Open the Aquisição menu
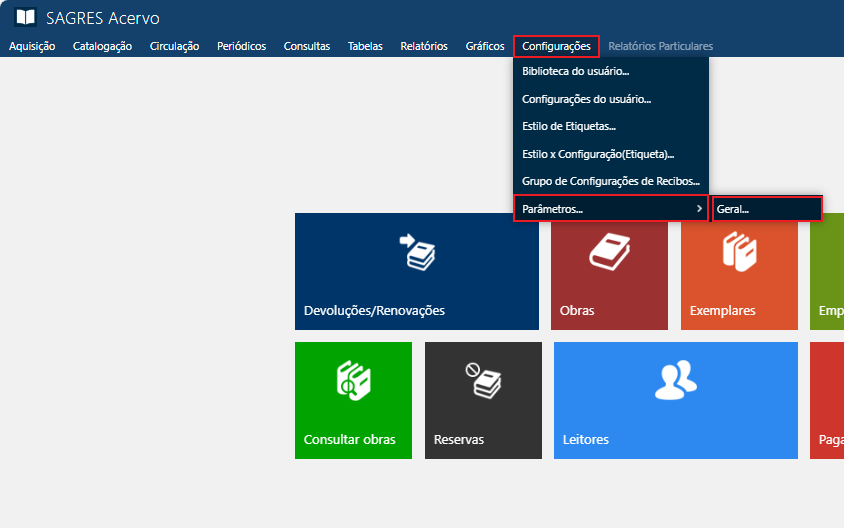The width and height of the screenshot is (844, 528). tap(32, 46)
